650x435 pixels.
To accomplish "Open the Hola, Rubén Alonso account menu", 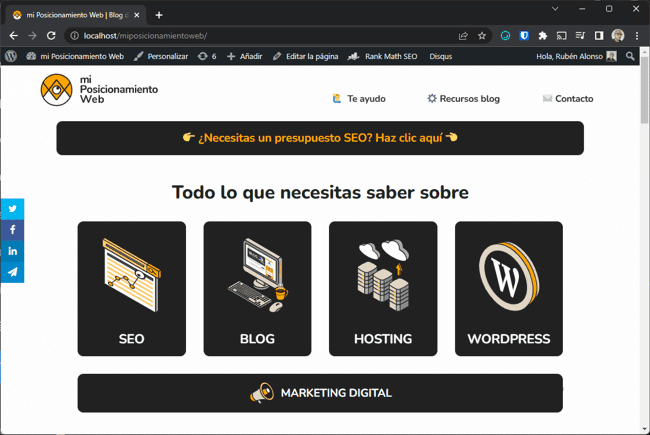I will tap(576, 57).
